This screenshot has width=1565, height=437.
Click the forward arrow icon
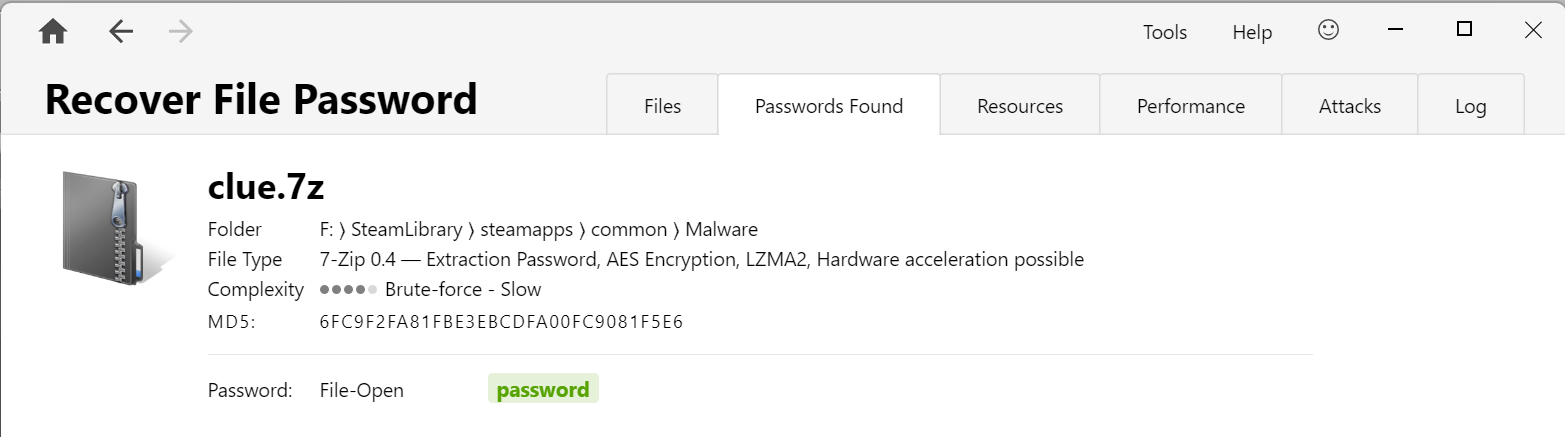tap(181, 32)
